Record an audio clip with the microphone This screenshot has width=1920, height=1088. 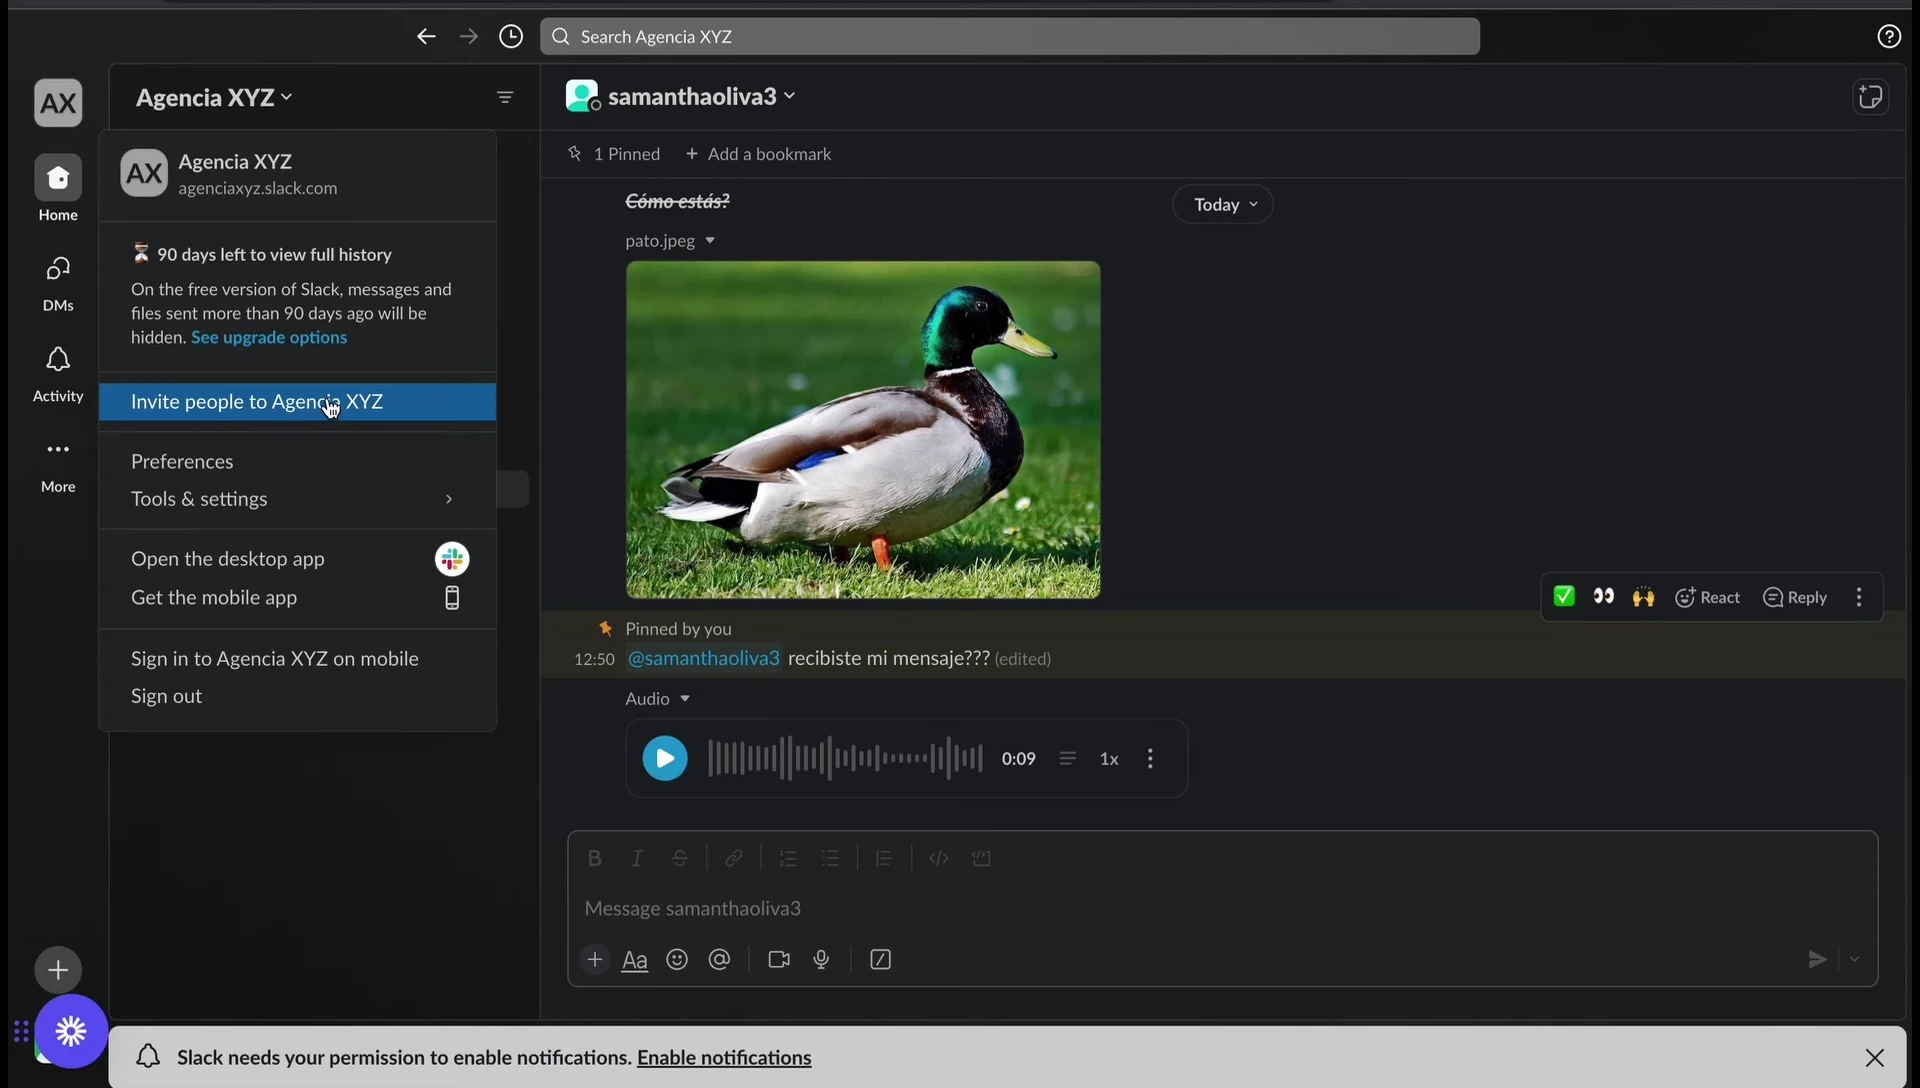[822, 959]
